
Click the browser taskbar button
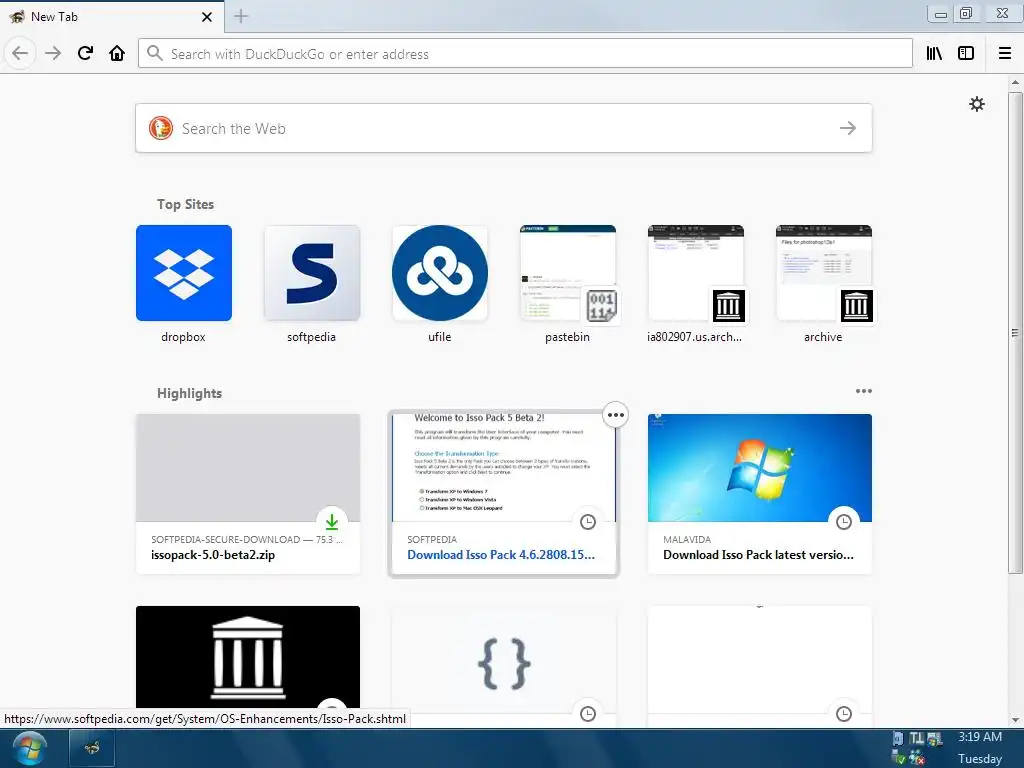92,748
